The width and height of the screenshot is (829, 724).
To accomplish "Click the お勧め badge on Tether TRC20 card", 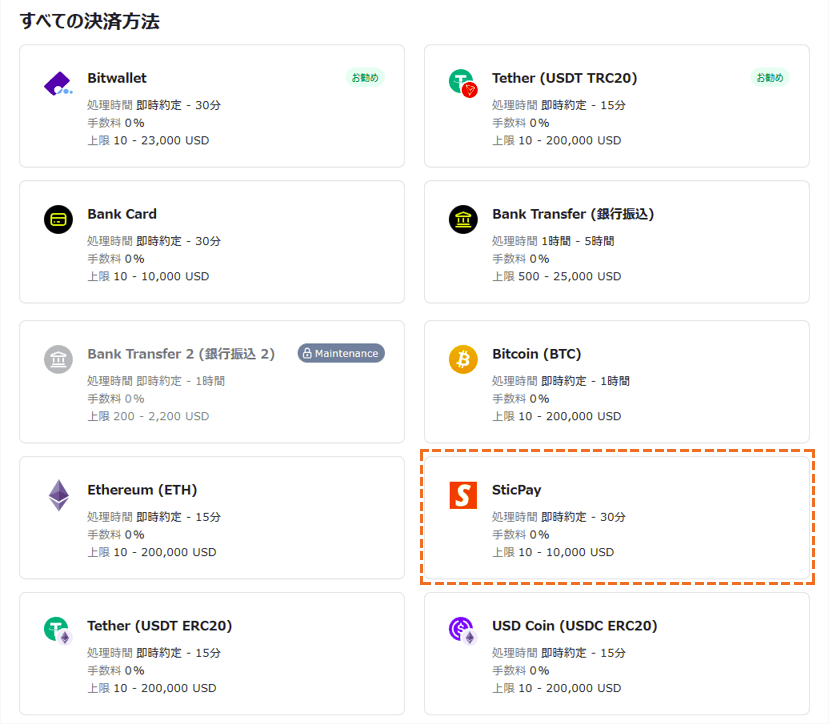I will pos(770,78).
